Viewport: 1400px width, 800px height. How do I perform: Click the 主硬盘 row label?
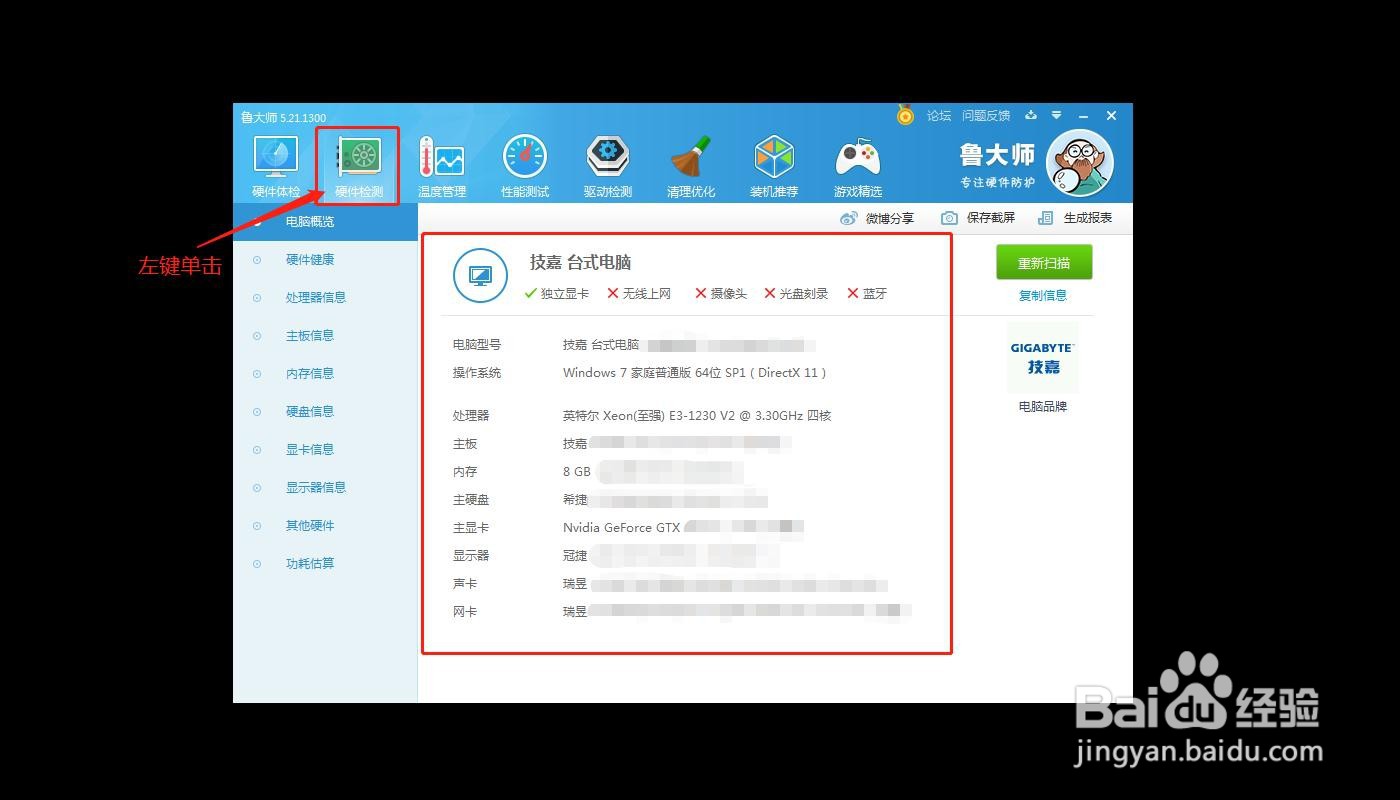(x=471, y=499)
